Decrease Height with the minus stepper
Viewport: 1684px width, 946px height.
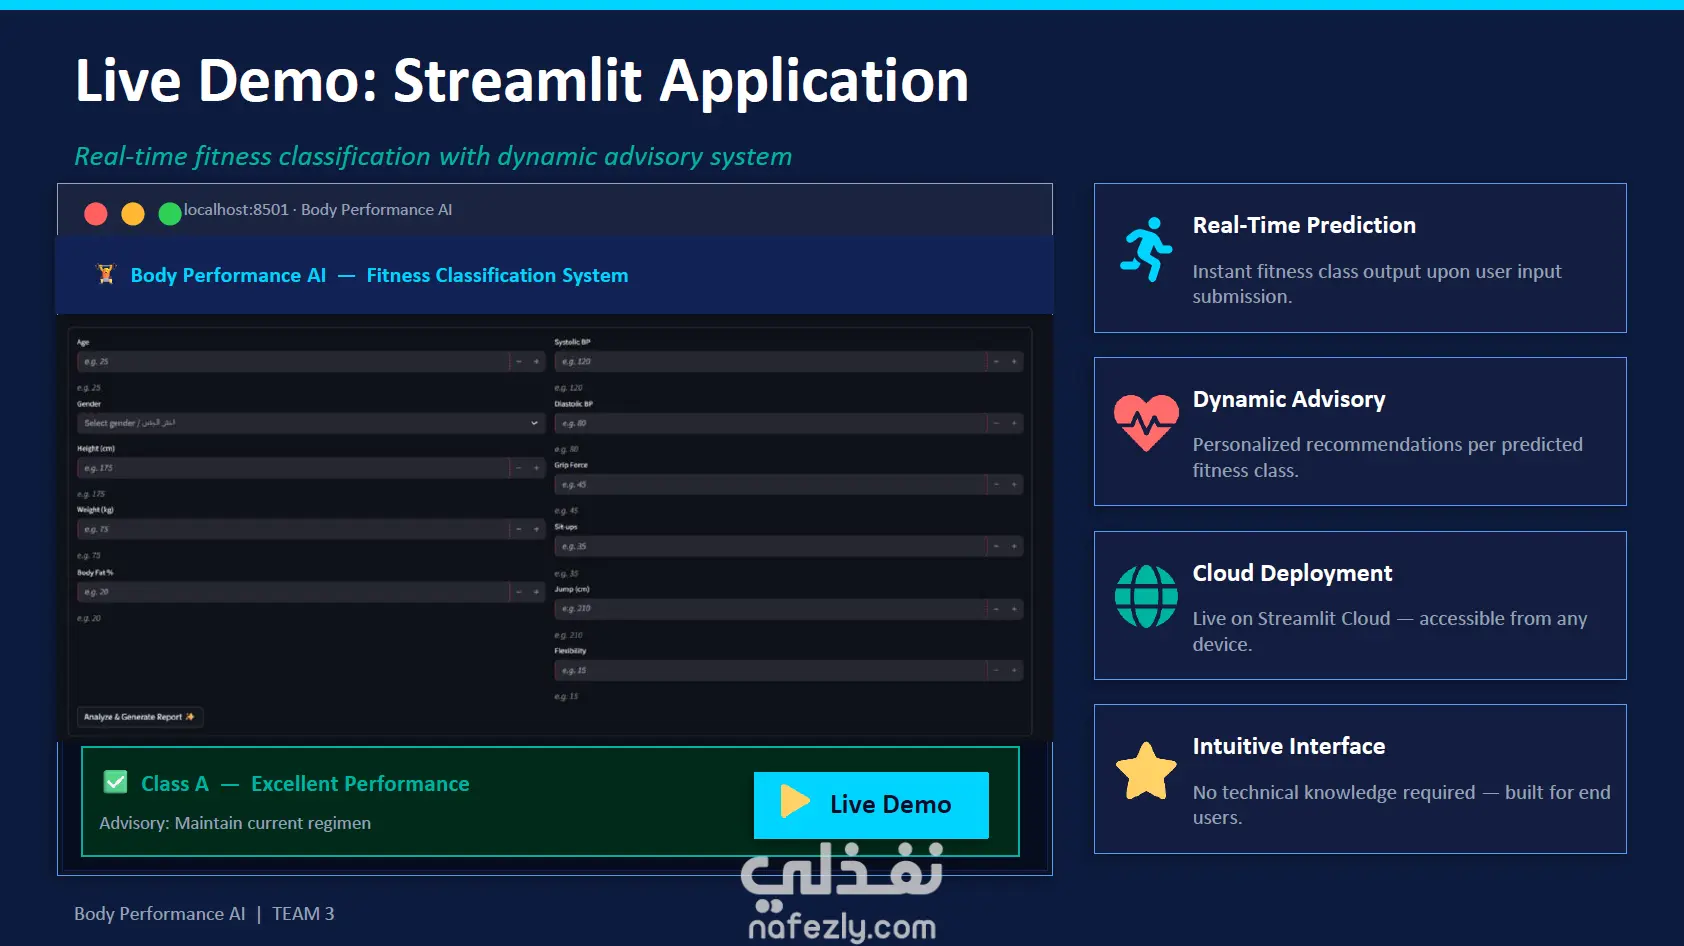(518, 468)
